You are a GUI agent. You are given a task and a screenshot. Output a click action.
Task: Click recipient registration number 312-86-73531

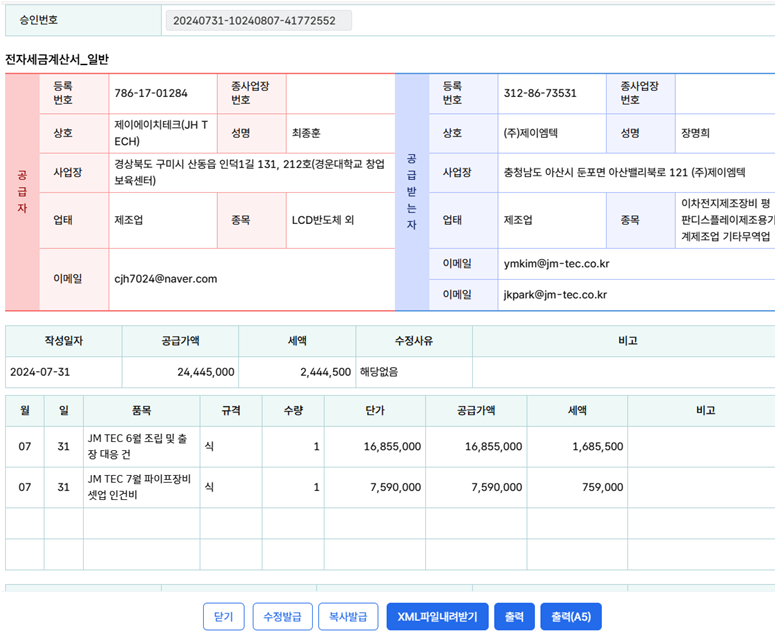540,93
